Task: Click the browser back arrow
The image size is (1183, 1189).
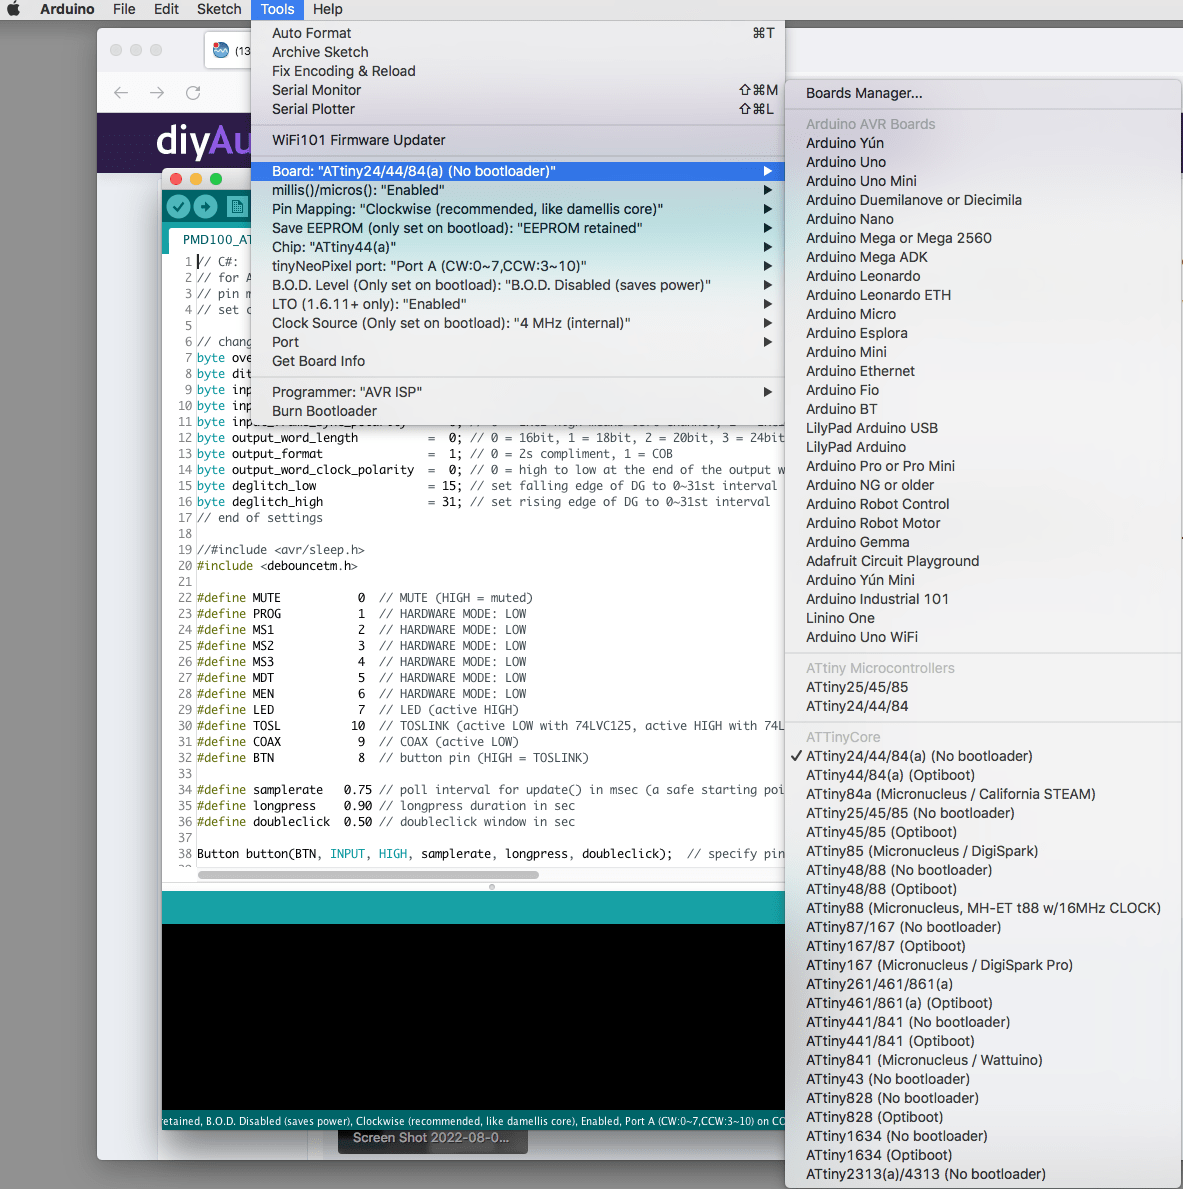Action: [x=121, y=93]
